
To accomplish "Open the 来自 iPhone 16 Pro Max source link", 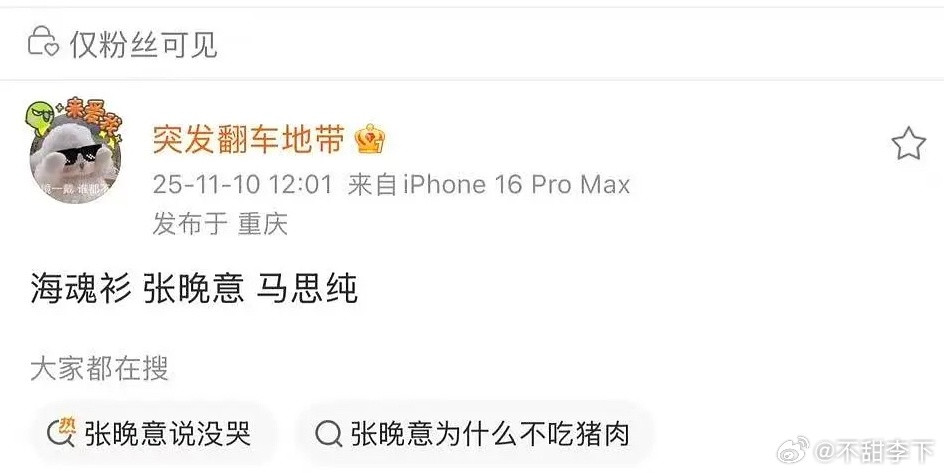I will pyautogui.click(x=489, y=184).
